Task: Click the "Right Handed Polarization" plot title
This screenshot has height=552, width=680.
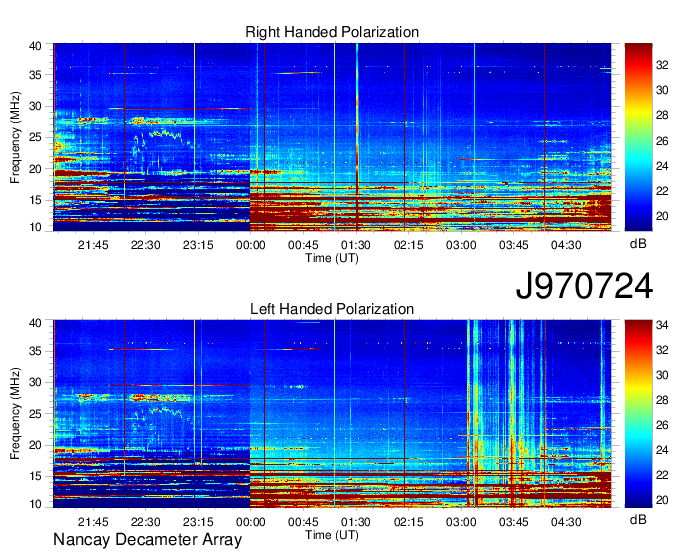Action: click(332, 32)
